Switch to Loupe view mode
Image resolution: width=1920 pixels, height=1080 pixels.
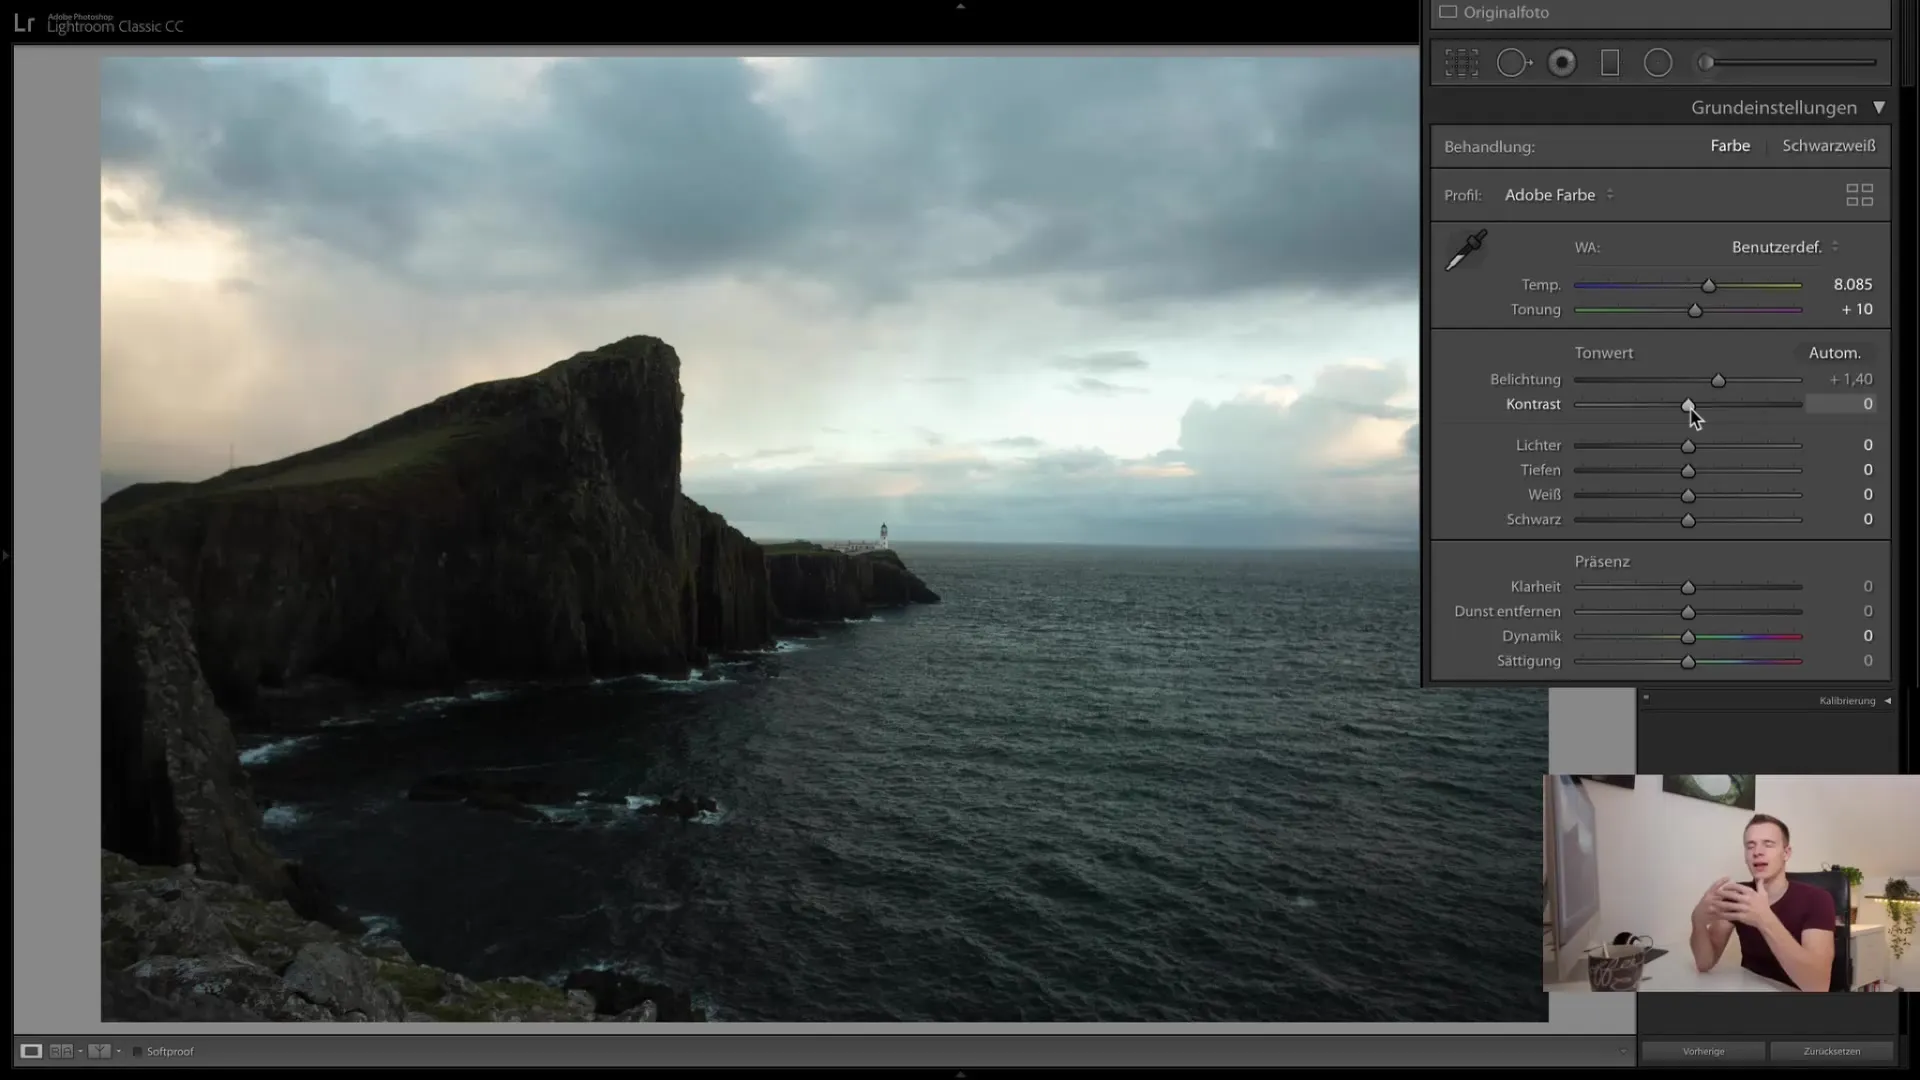31,1051
